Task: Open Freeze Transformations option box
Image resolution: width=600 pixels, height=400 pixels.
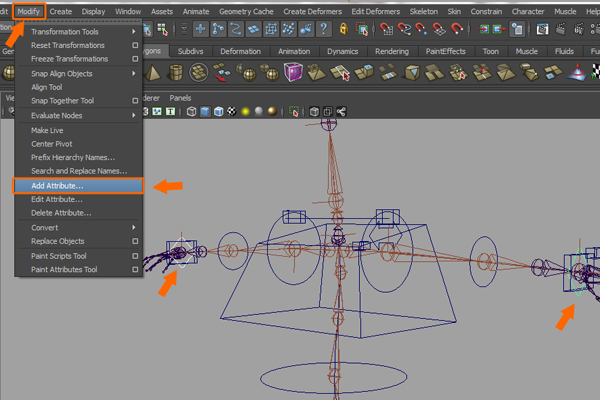Action: tap(135, 59)
